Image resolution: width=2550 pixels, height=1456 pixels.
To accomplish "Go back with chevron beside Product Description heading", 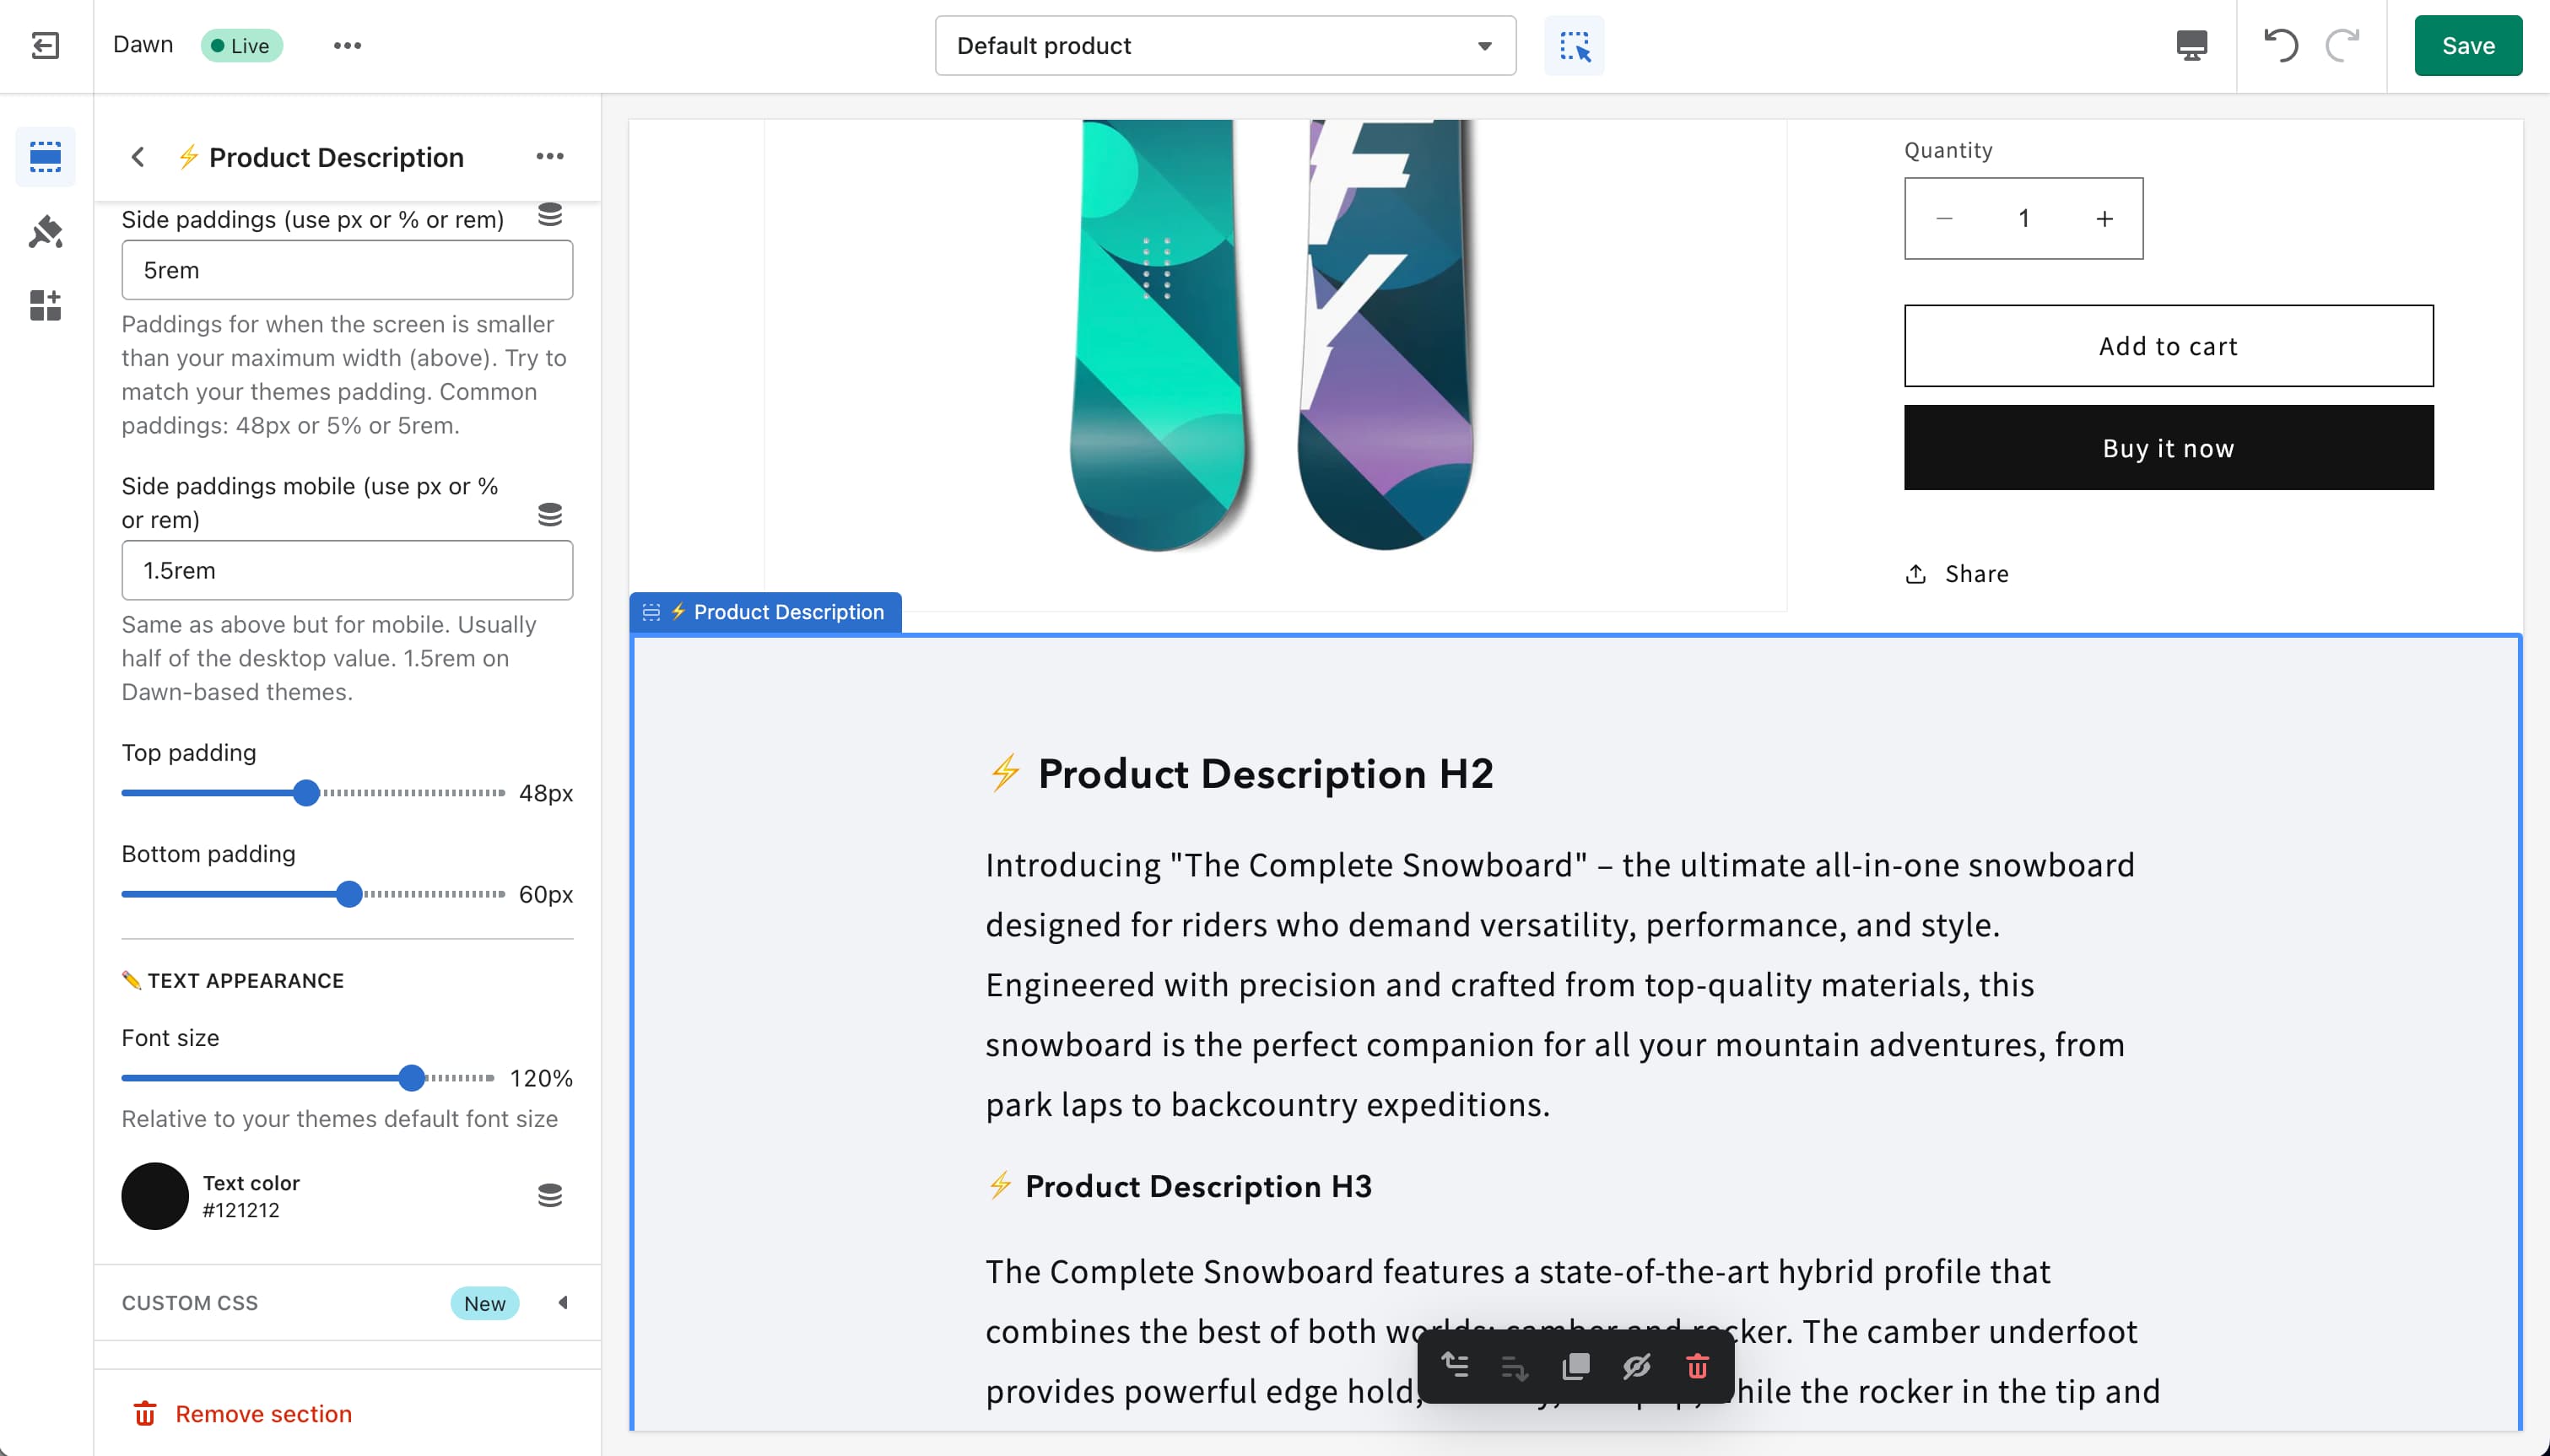I will 138,156.
